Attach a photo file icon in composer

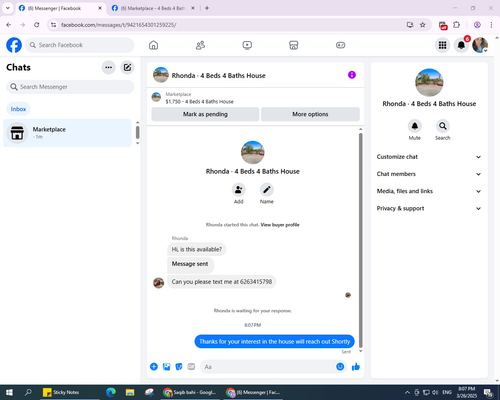coord(166,367)
